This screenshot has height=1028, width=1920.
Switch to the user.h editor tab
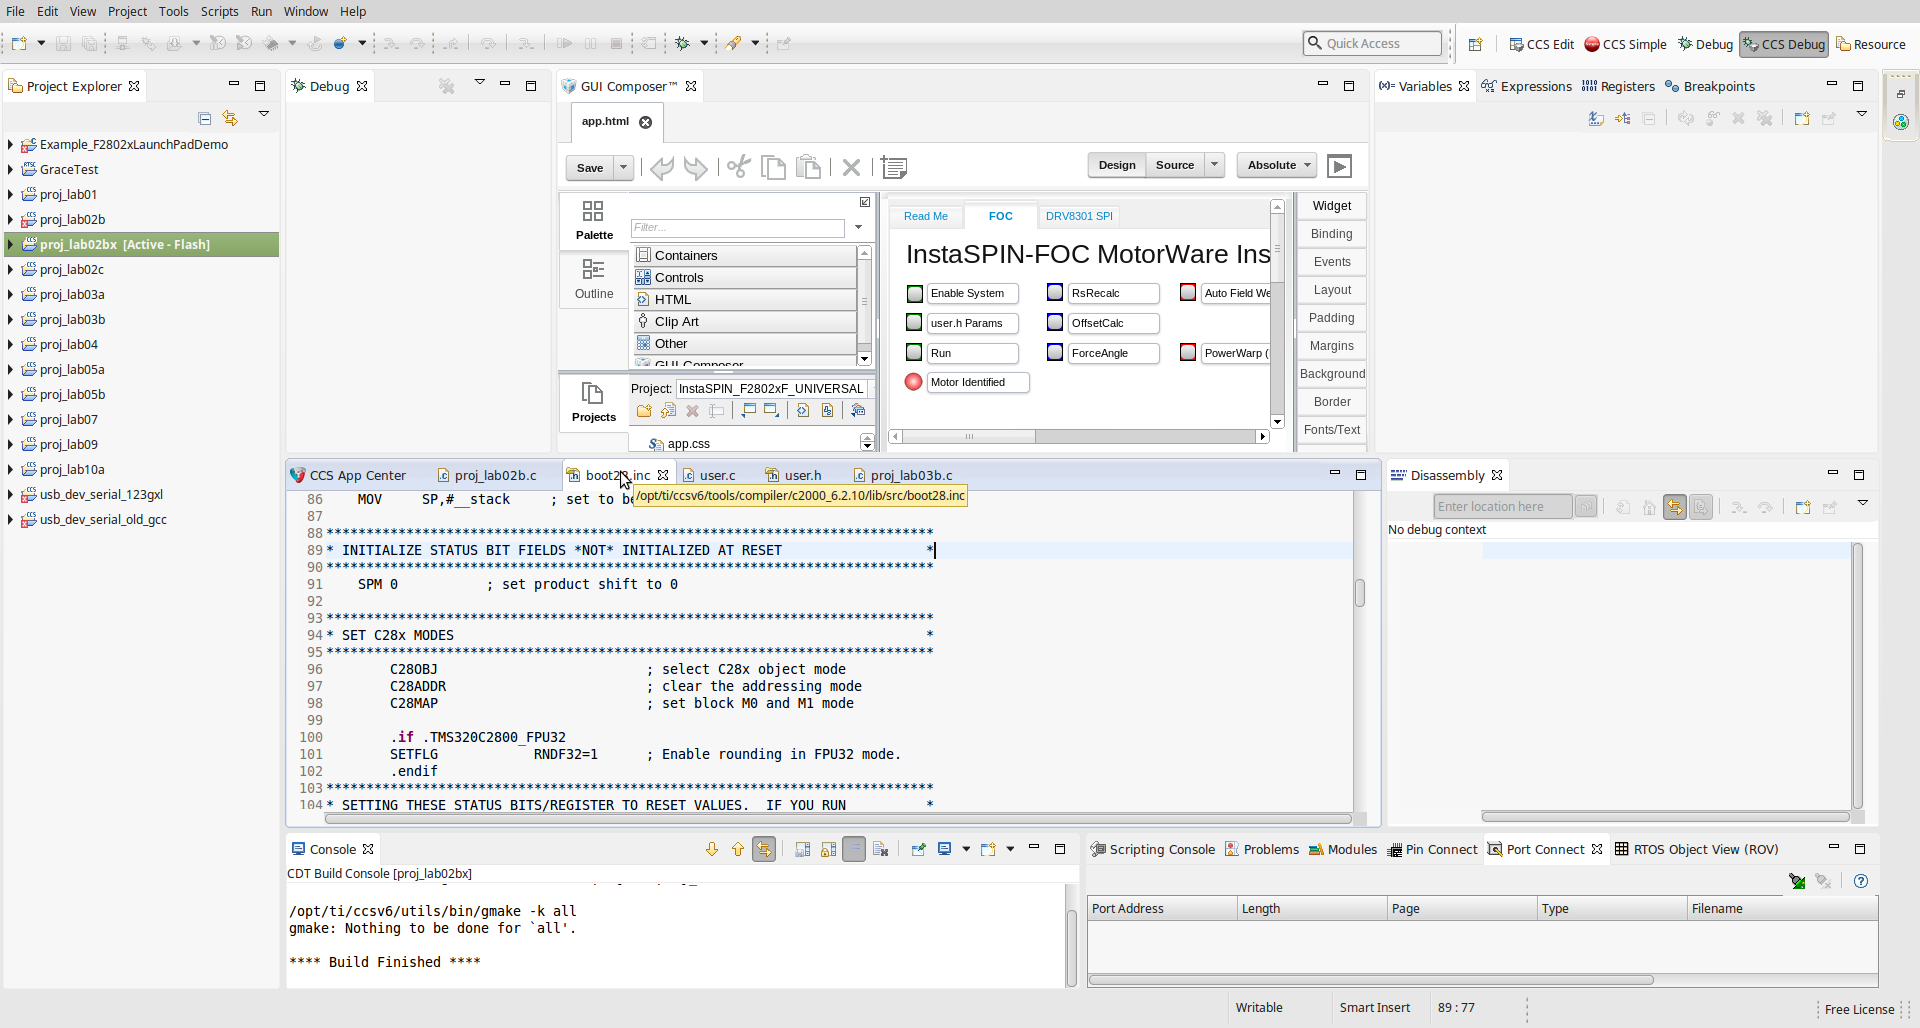[793, 475]
